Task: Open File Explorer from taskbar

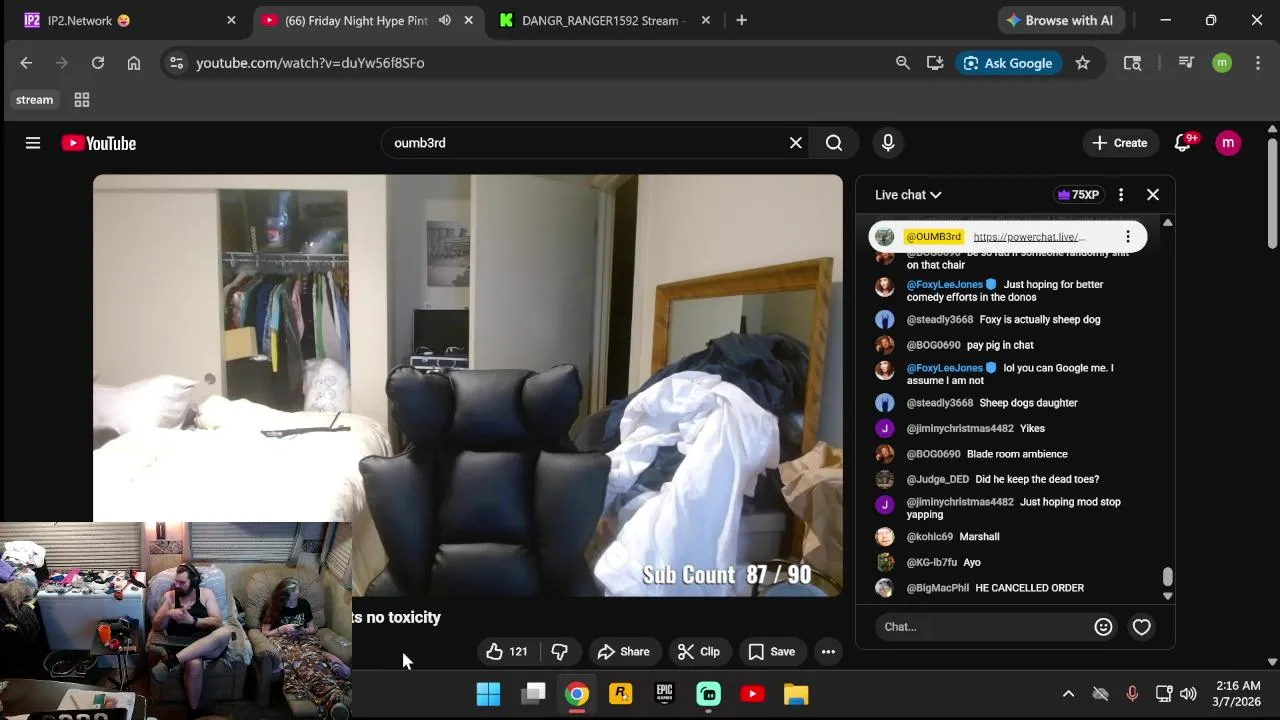Action: [796, 694]
